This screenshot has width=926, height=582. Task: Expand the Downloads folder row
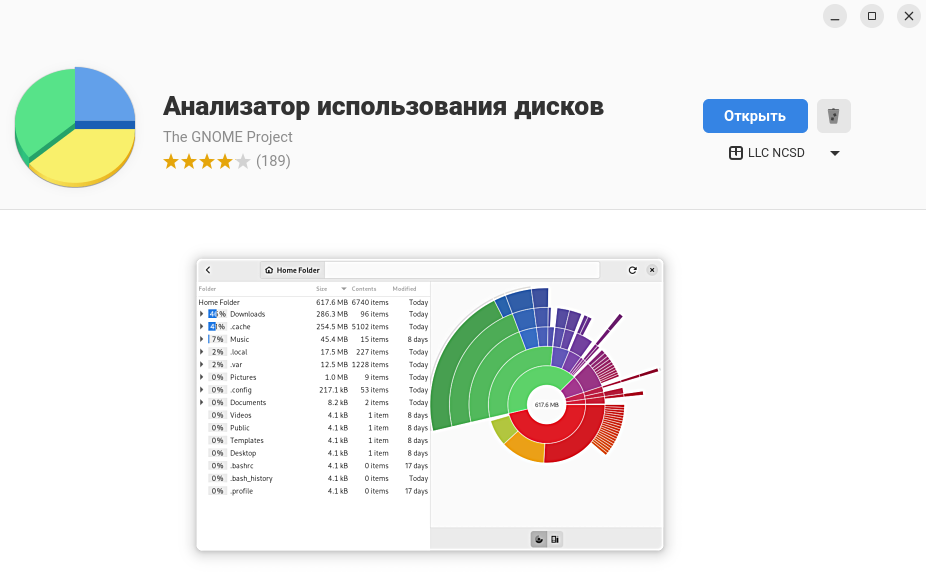pos(202,314)
